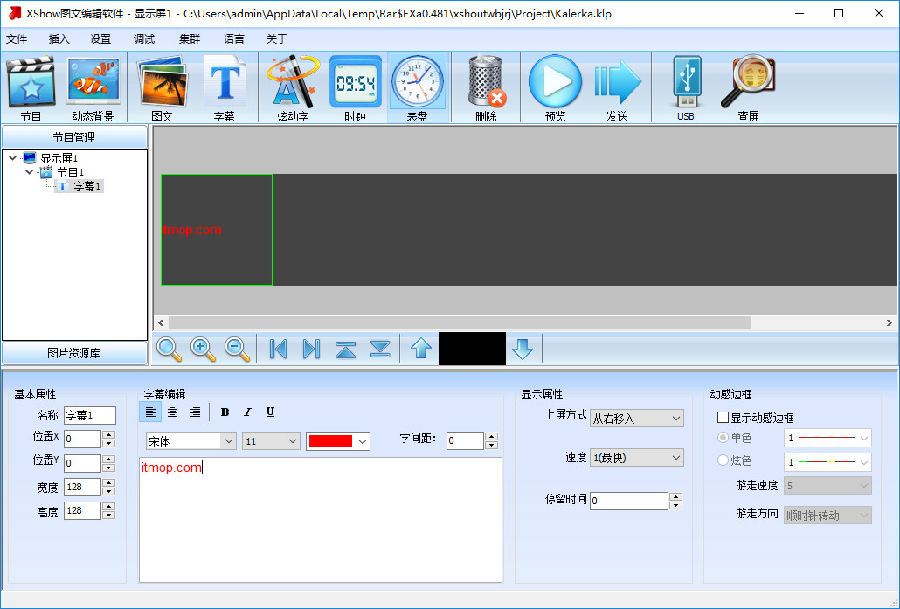This screenshot has height=609, width=900.
Task: Select the 单色 radio button
Action: pos(723,438)
